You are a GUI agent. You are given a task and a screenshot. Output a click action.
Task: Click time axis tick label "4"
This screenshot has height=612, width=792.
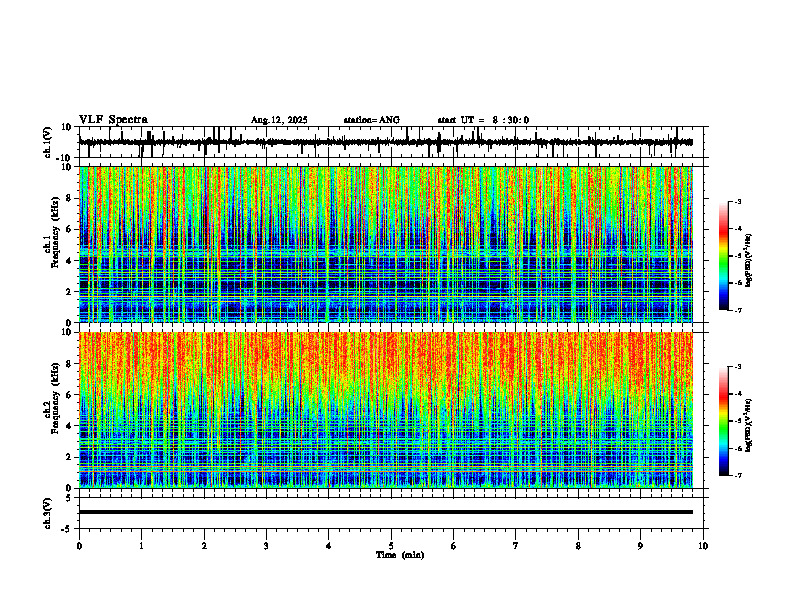pyautogui.click(x=329, y=546)
